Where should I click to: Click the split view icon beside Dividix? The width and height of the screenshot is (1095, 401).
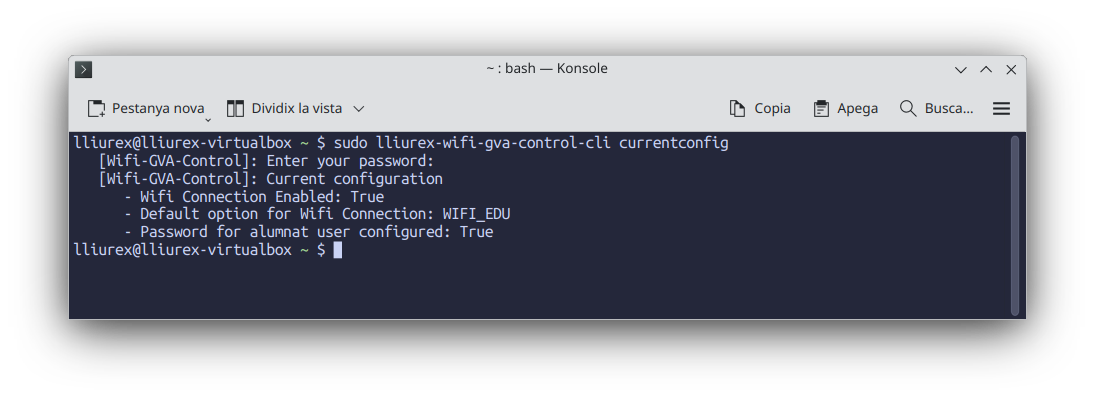click(x=236, y=108)
